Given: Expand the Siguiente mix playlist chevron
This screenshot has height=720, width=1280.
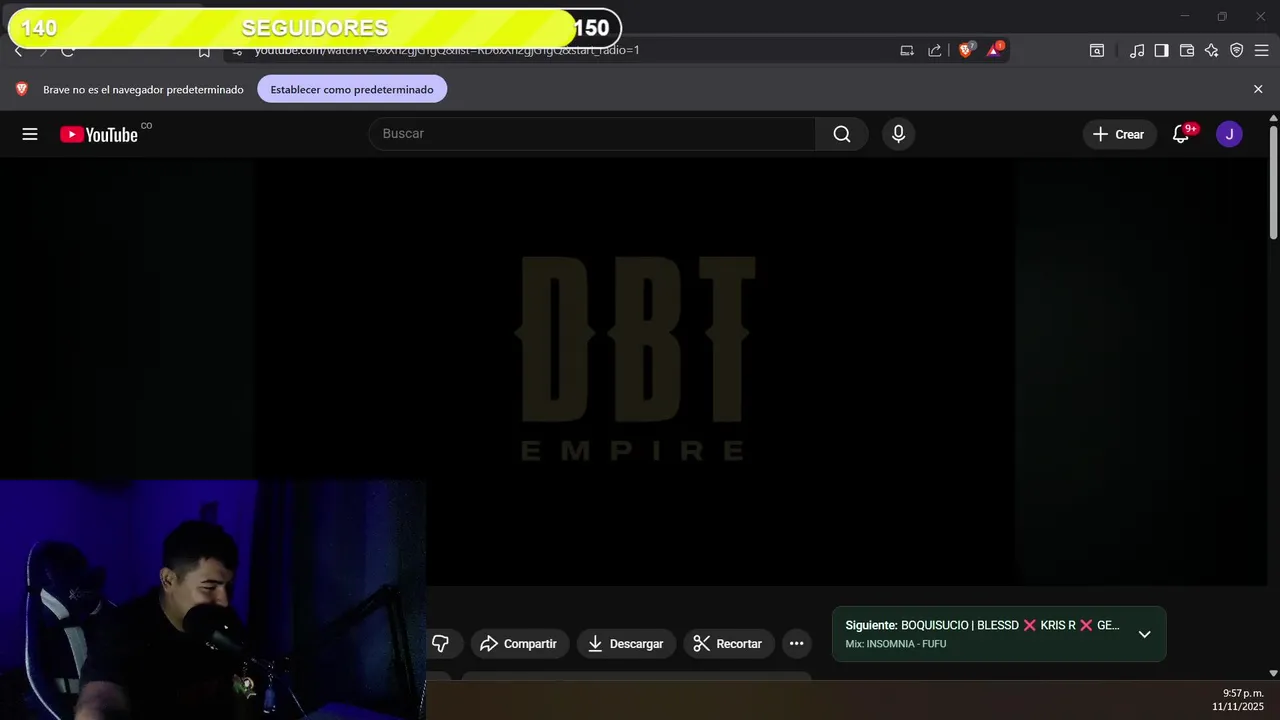Looking at the screenshot, I should (x=1144, y=634).
